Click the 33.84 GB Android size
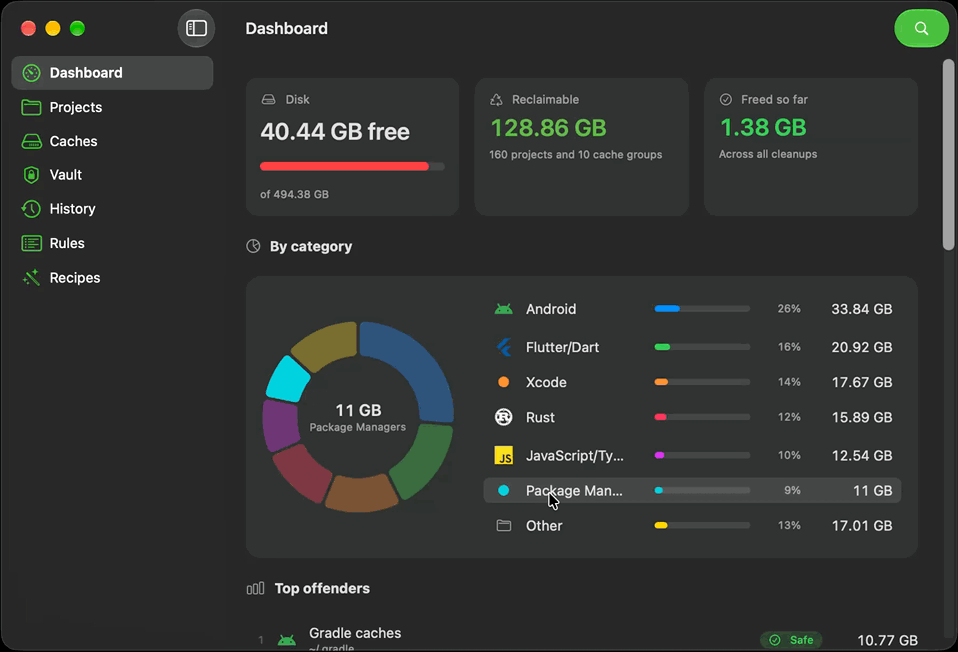 pyautogui.click(x=861, y=309)
